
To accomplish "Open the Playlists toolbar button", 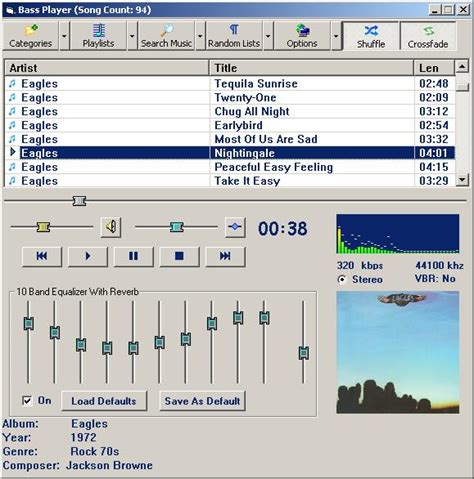I will 98,36.
